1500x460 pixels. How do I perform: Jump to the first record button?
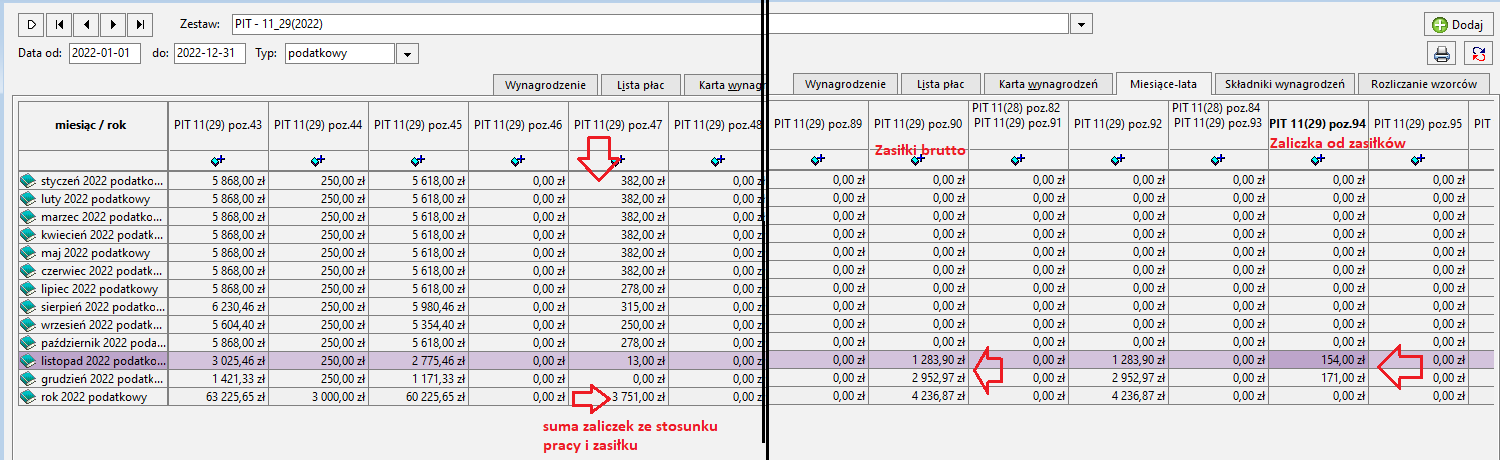coord(59,23)
